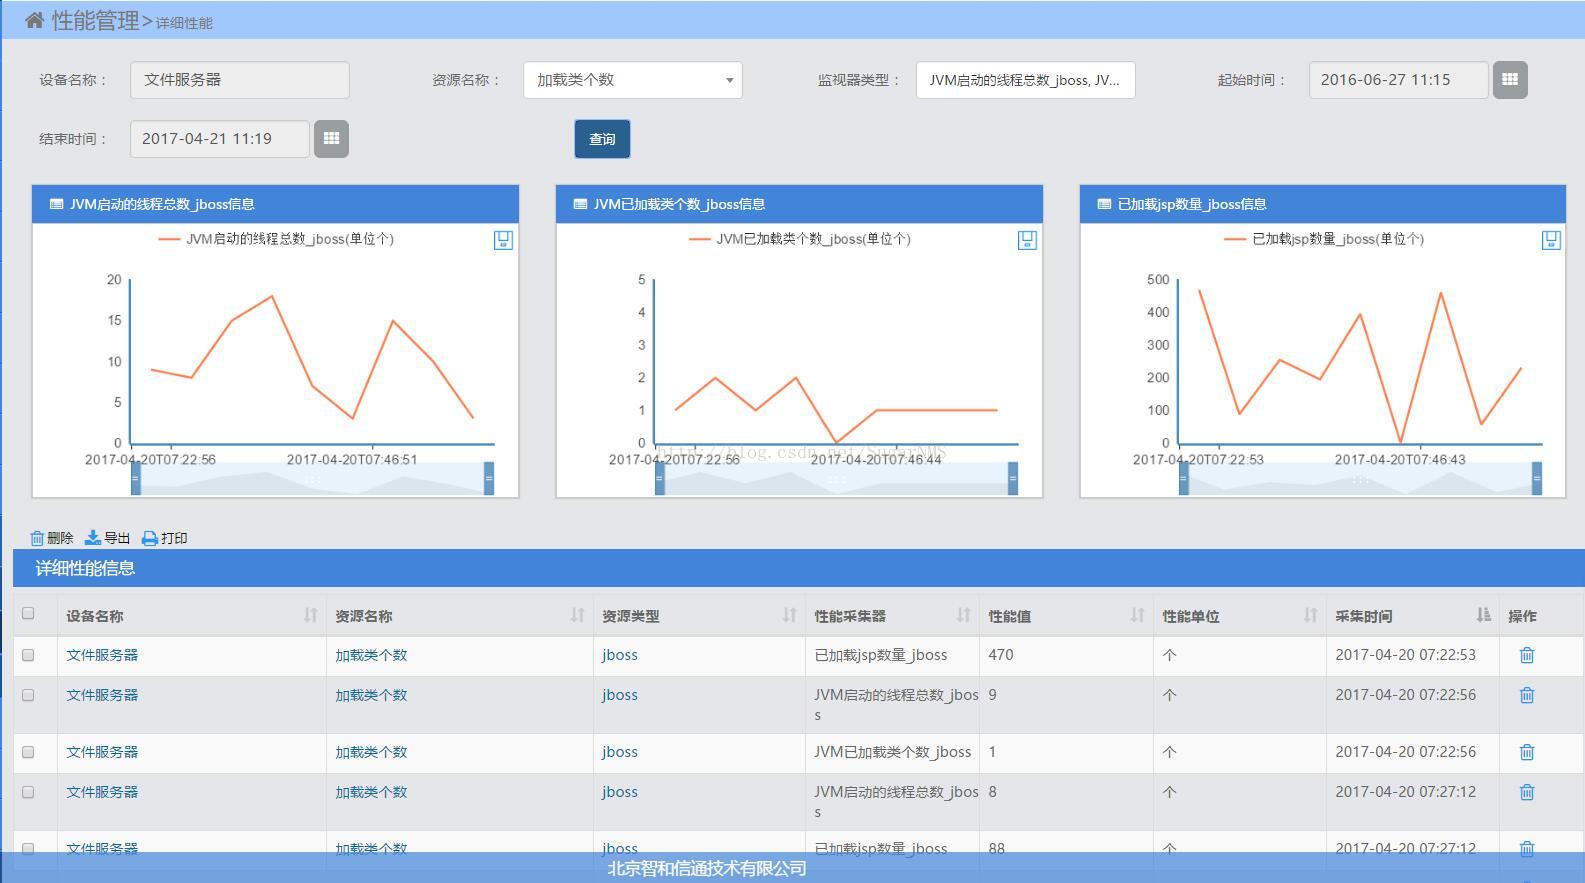Open the 资源名称 dropdown showing 加载类个数

[633, 80]
